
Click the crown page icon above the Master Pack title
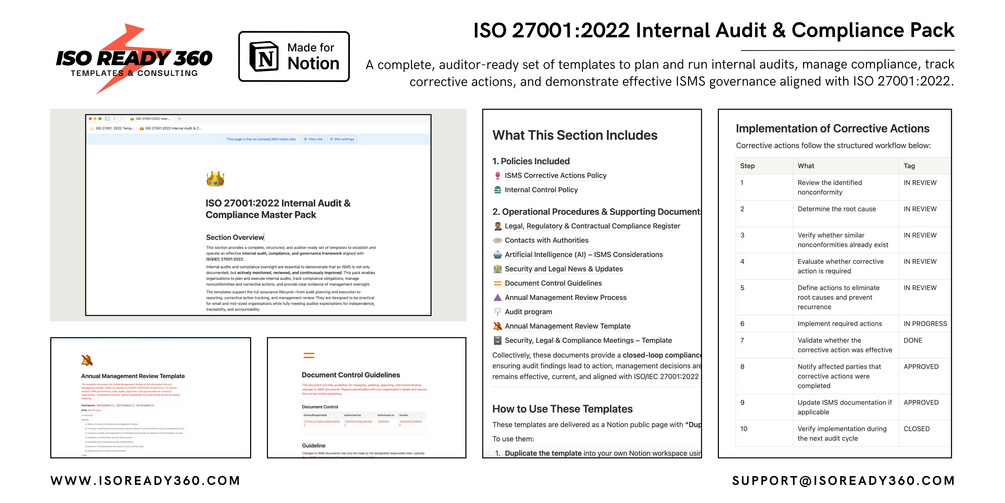pyautogui.click(x=215, y=179)
